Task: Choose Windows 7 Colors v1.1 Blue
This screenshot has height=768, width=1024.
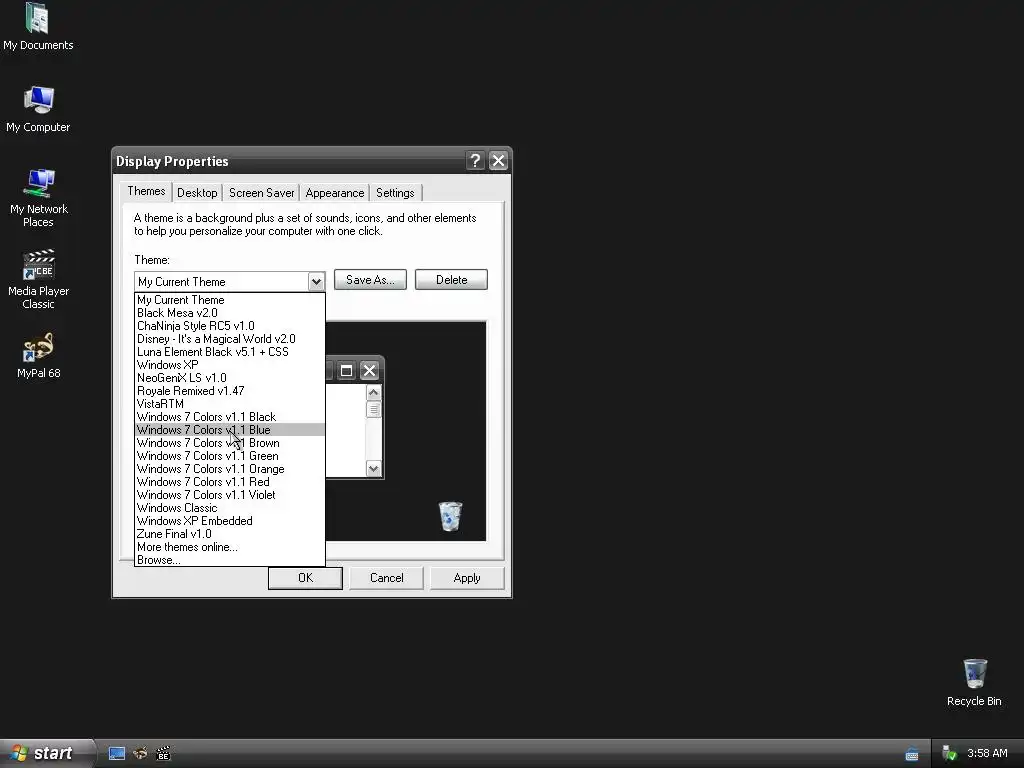Action: (x=230, y=430)
